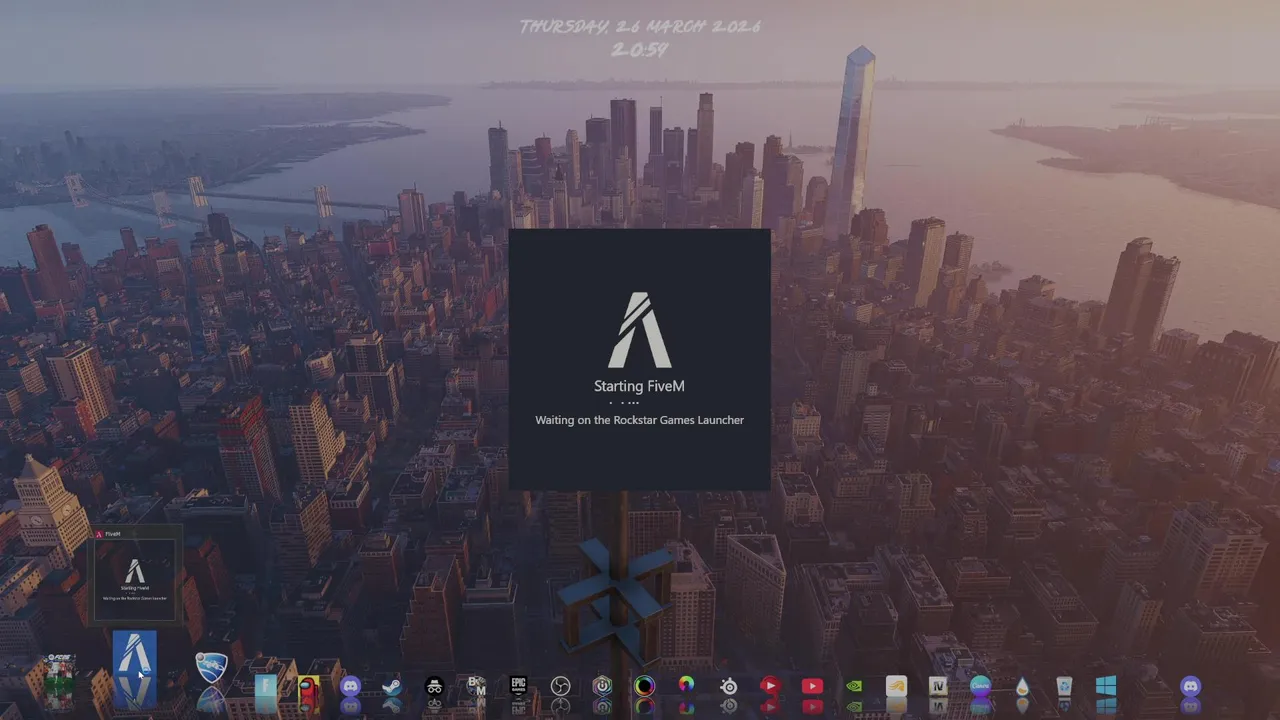Open the Canva dock icon

pos(980,686)
